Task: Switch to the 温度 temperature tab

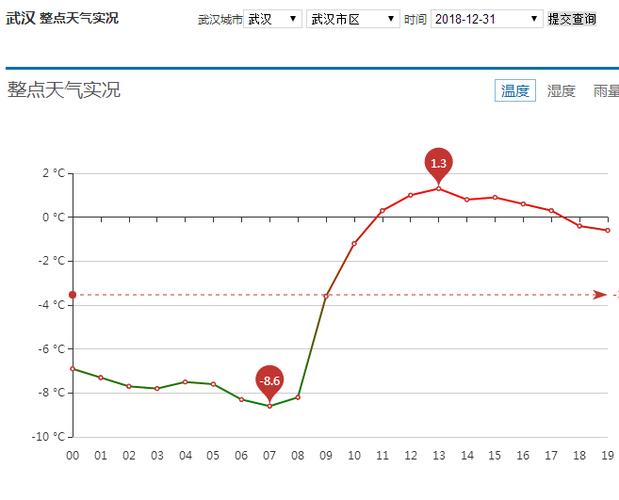Action: click(515, 91)
